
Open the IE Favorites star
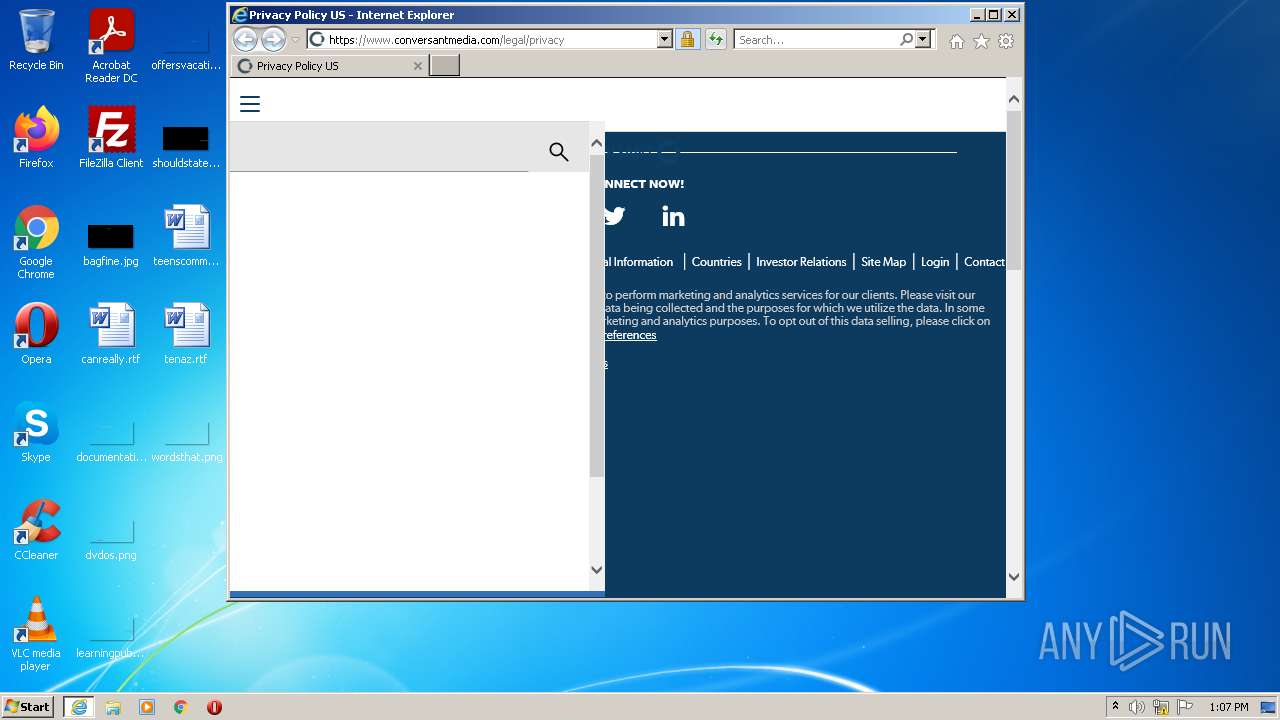981,41
